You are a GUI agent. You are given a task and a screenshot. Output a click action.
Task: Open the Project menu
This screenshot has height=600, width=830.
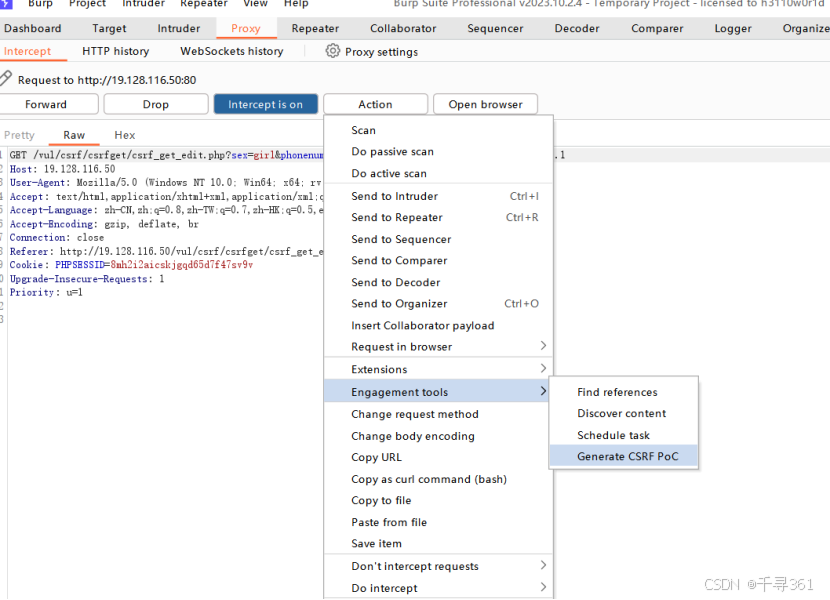[x=87, y=4]
